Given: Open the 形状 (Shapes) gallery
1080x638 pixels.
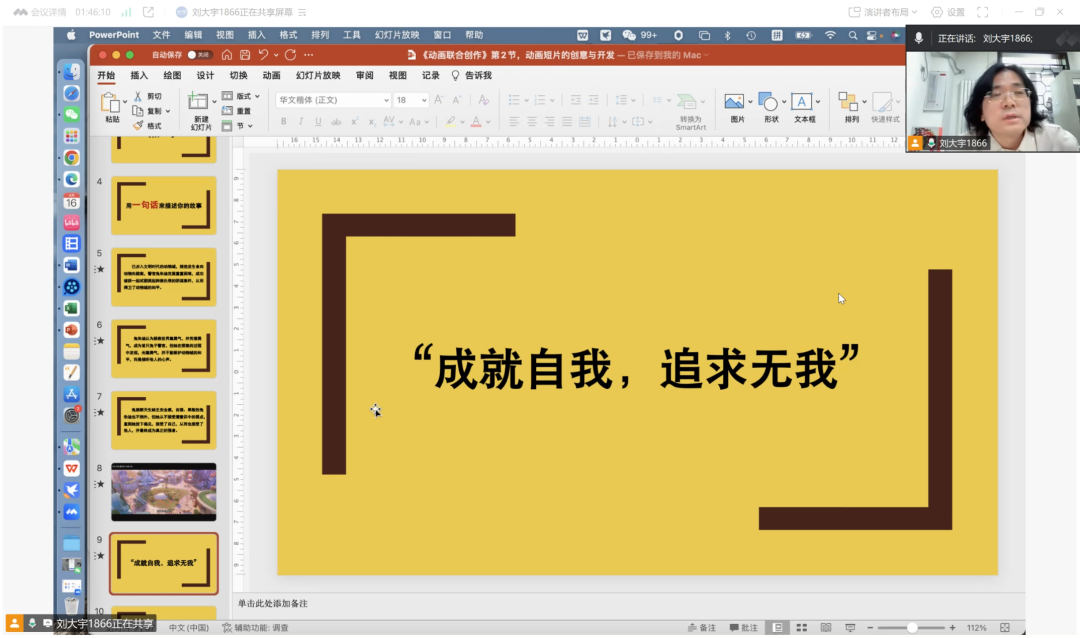Looking at the screenshot, I should pos(767,102).
